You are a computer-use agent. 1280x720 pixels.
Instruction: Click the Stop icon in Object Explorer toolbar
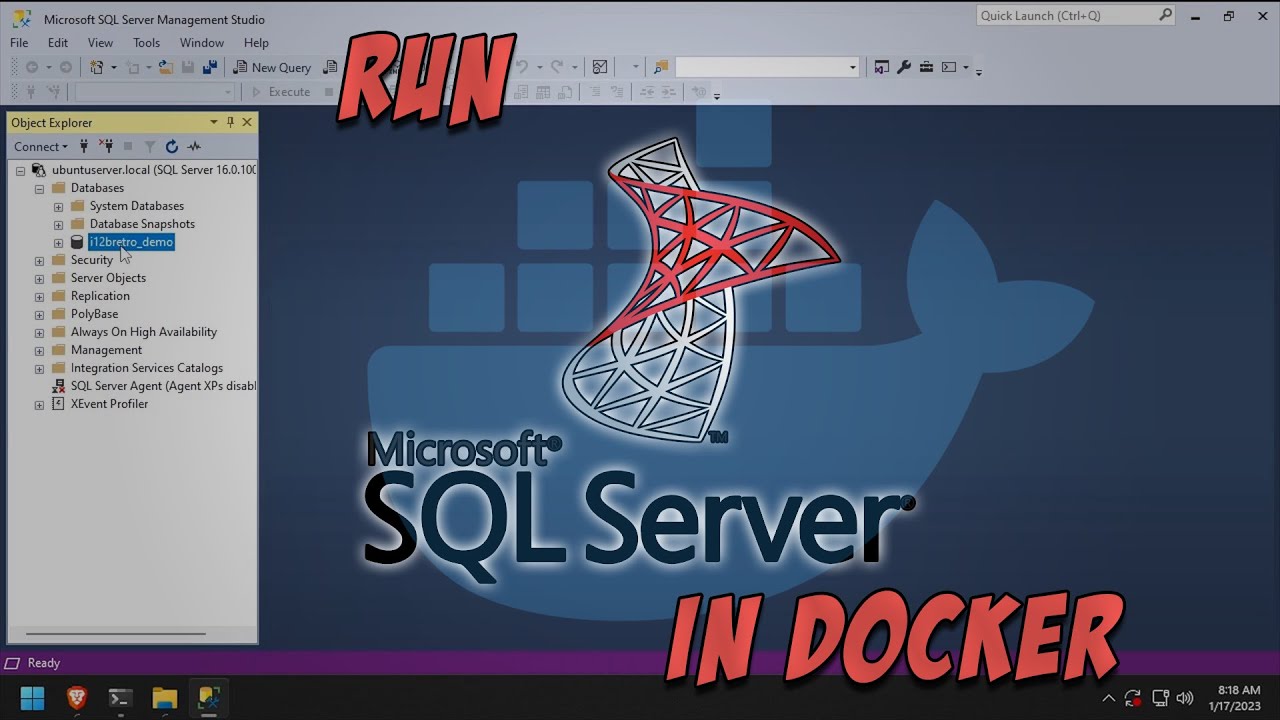128,146
